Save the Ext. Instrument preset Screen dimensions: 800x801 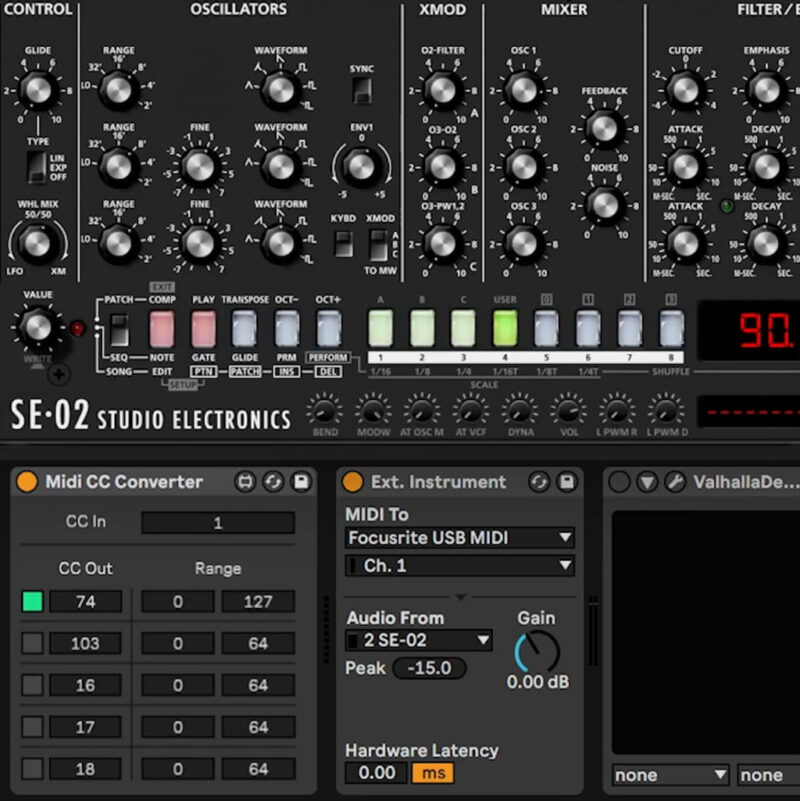[568, 482]
